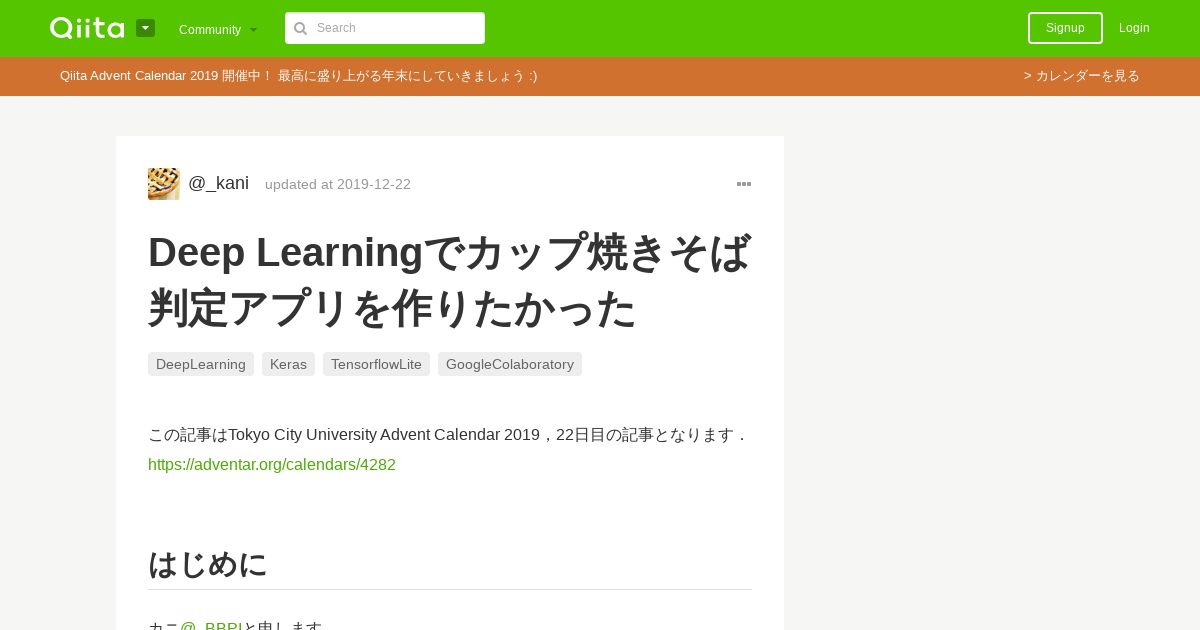Image resolution: width=1200 pixels, height=630 pixels.
Task: Open the adventar.org/calendars/4282 link
Action: click(272, 465)
